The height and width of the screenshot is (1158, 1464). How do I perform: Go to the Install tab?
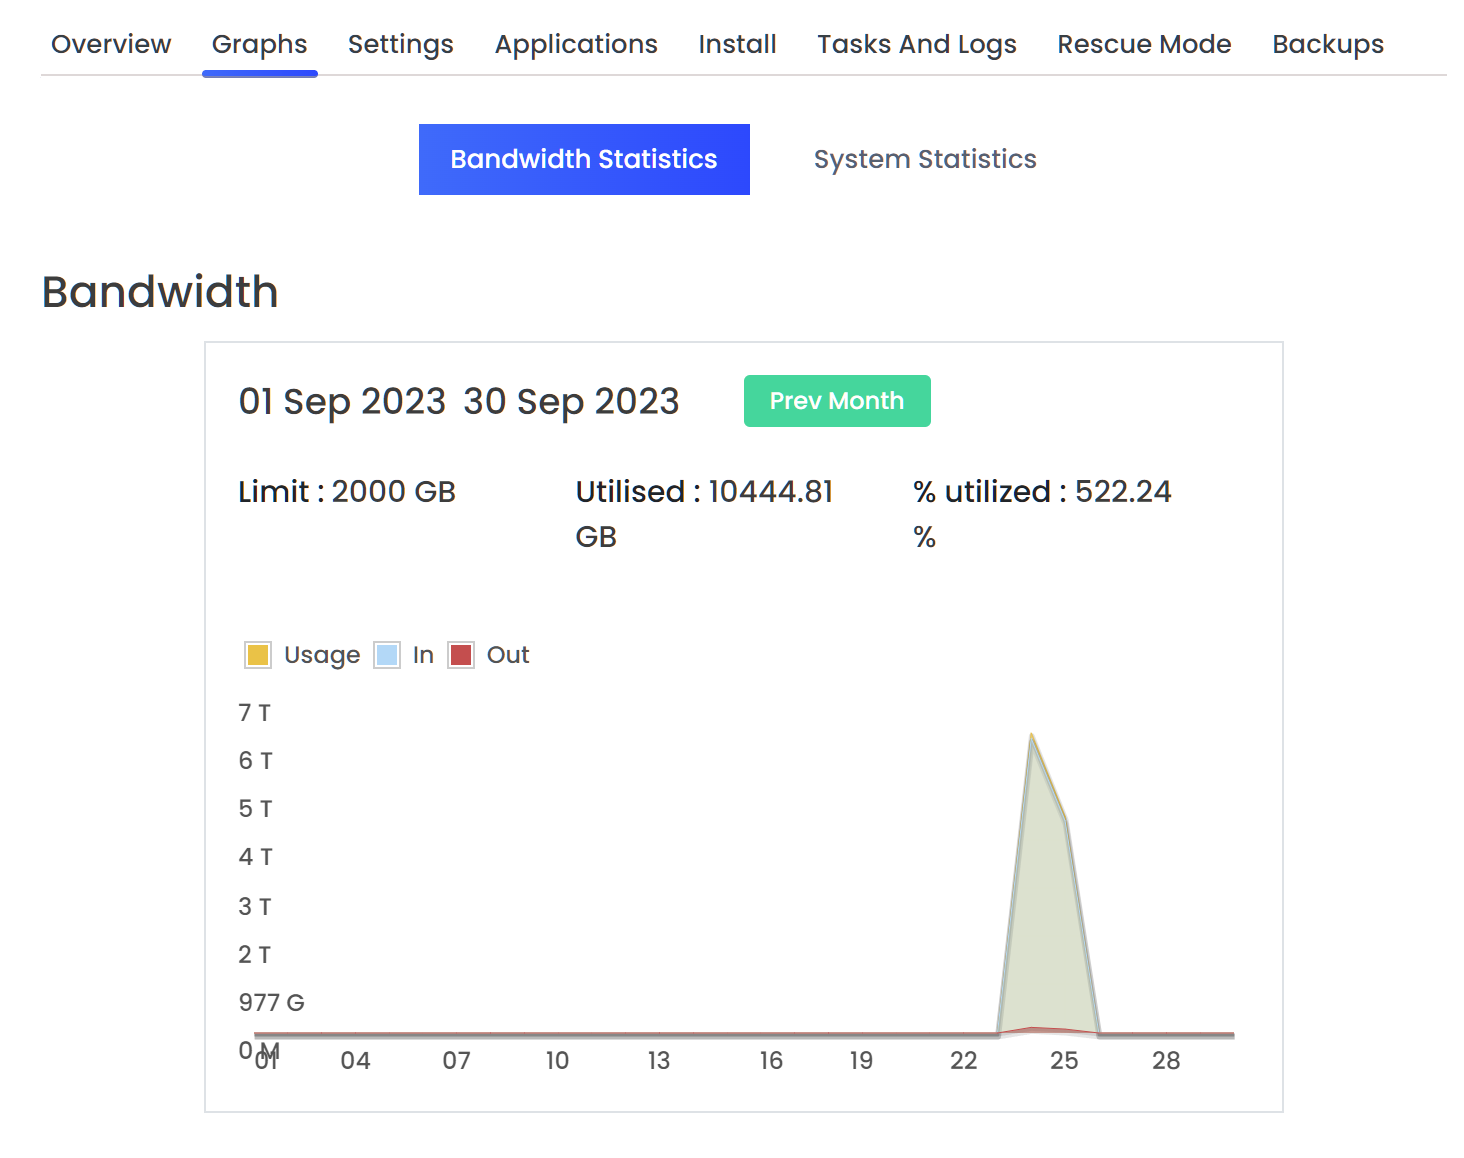pos(737,45)
